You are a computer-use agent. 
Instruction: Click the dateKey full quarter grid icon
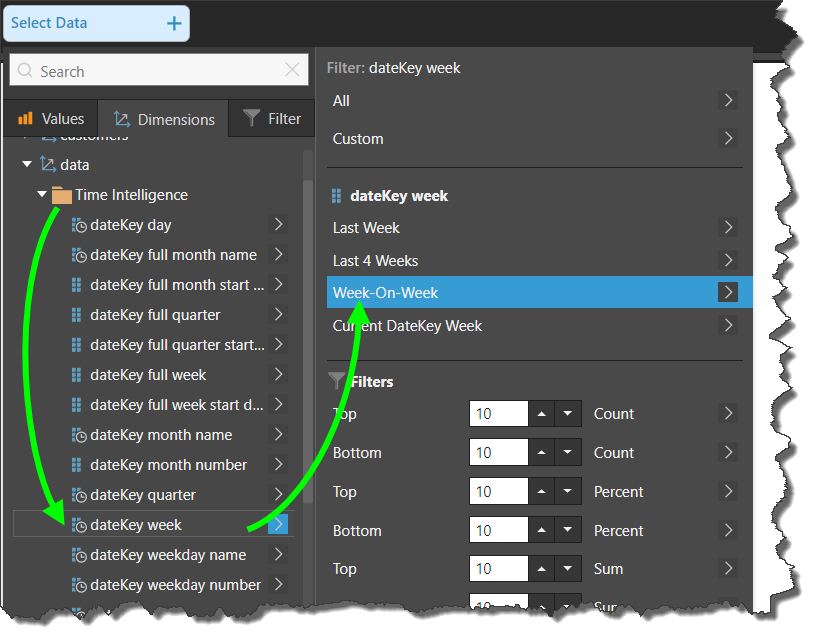click(x=78, y=315)
